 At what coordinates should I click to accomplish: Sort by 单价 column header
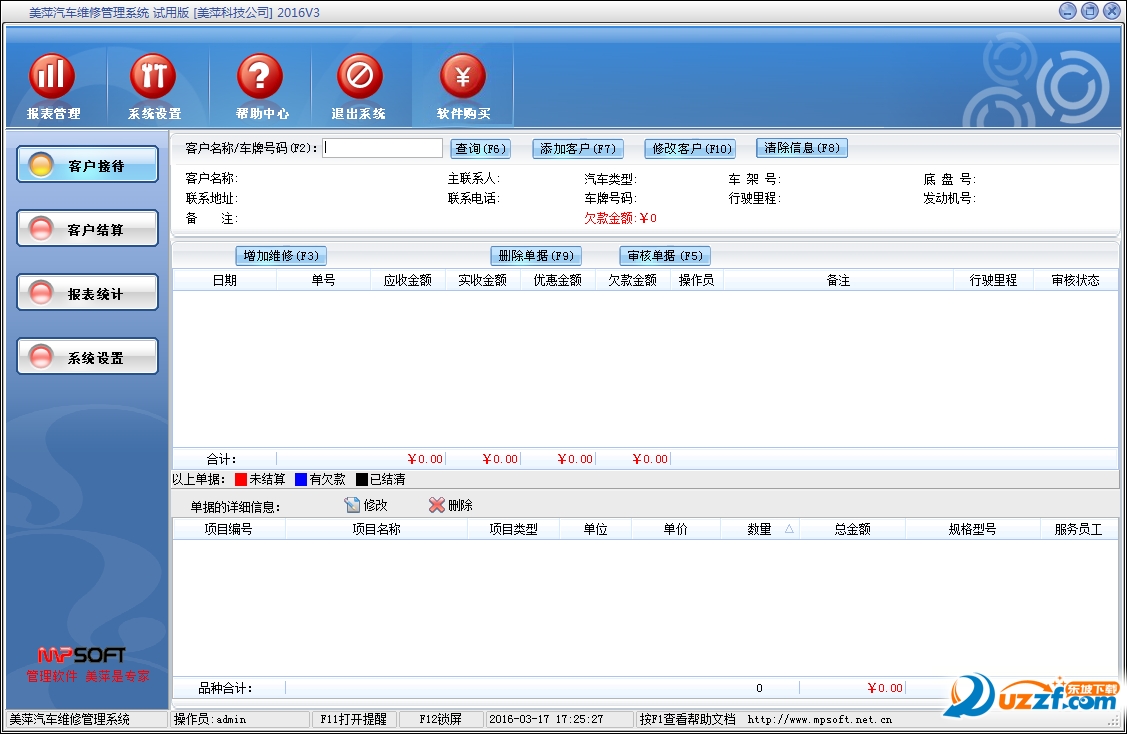coord(676,529)
